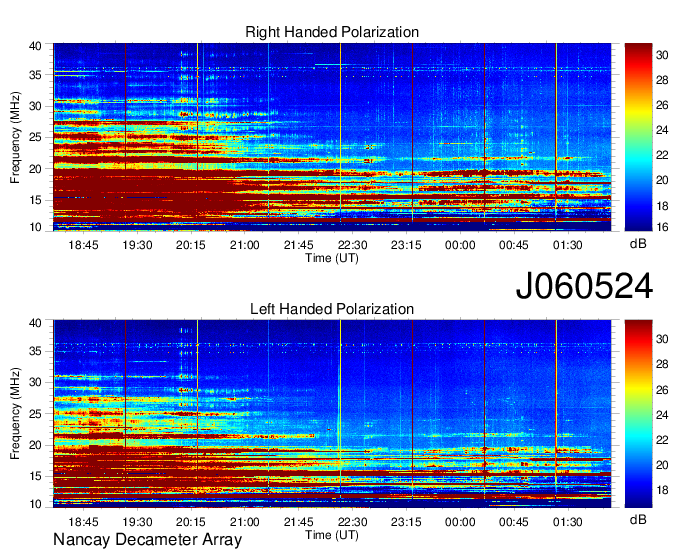Click 00:00 time tick on left-handed plot
The image size is (680, 552).
pos(460,522)
